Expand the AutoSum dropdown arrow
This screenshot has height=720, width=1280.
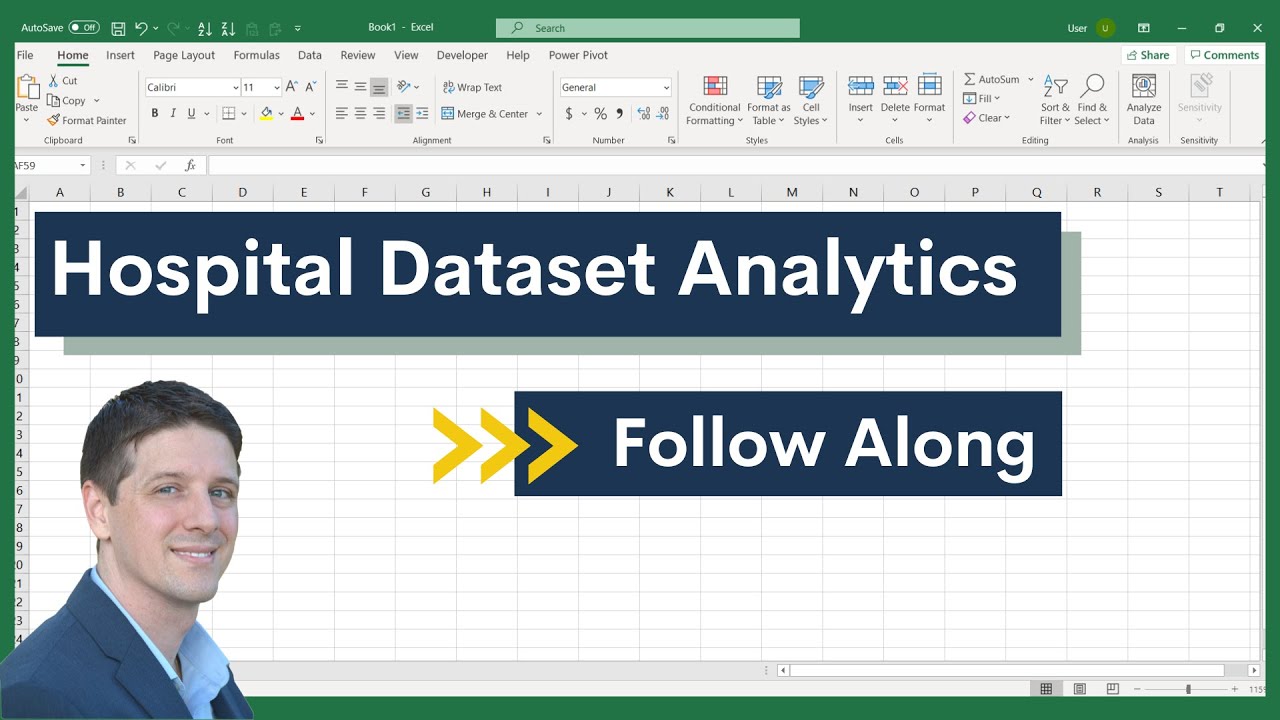[x=1031, y=79]
